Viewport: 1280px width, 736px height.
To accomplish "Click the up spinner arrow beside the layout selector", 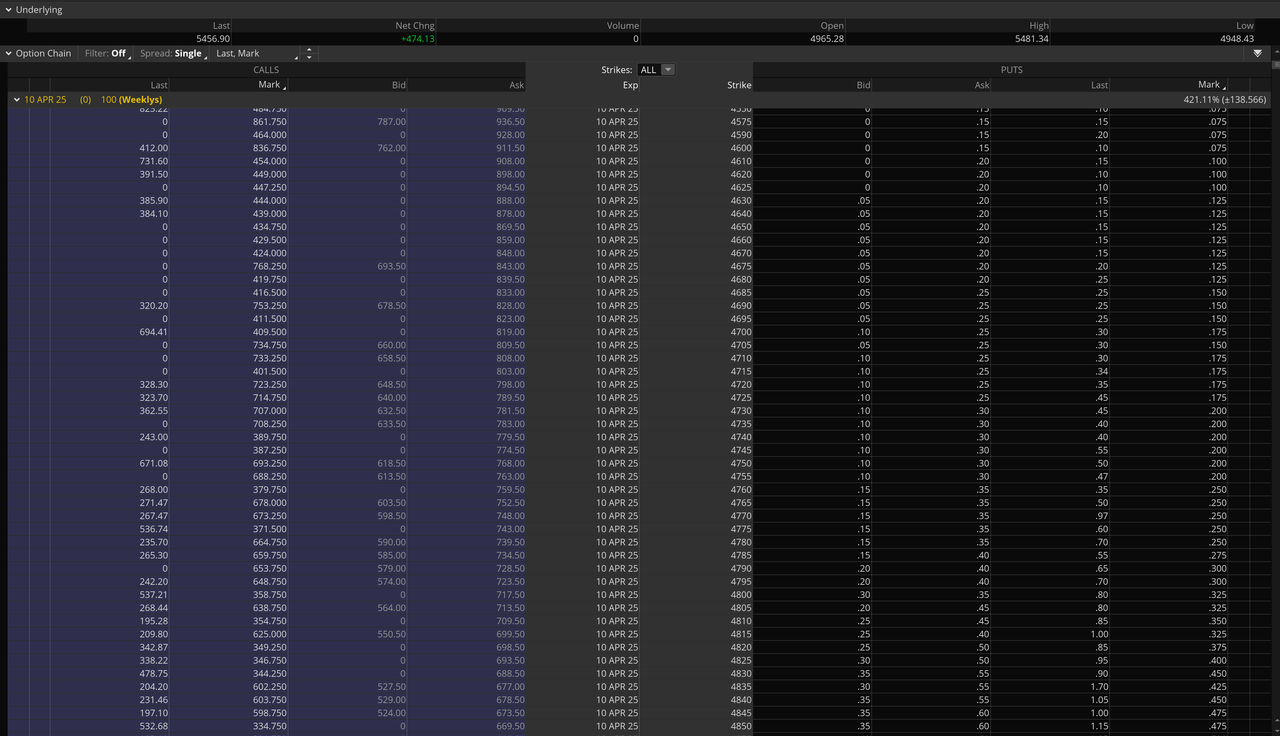I will (x=308, y=49).
